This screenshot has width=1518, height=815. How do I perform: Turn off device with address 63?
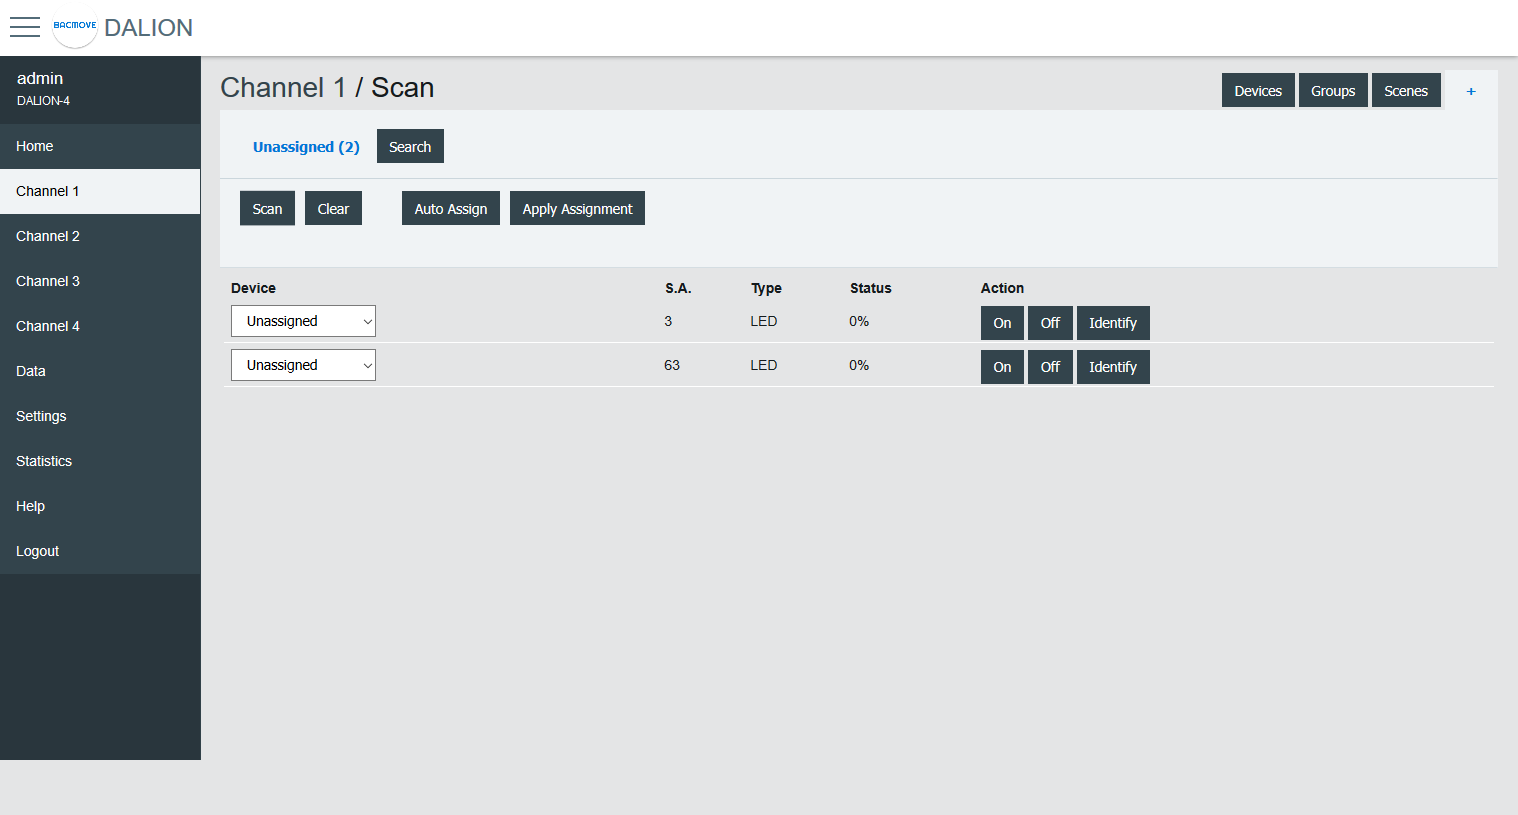coord(1049,367)
